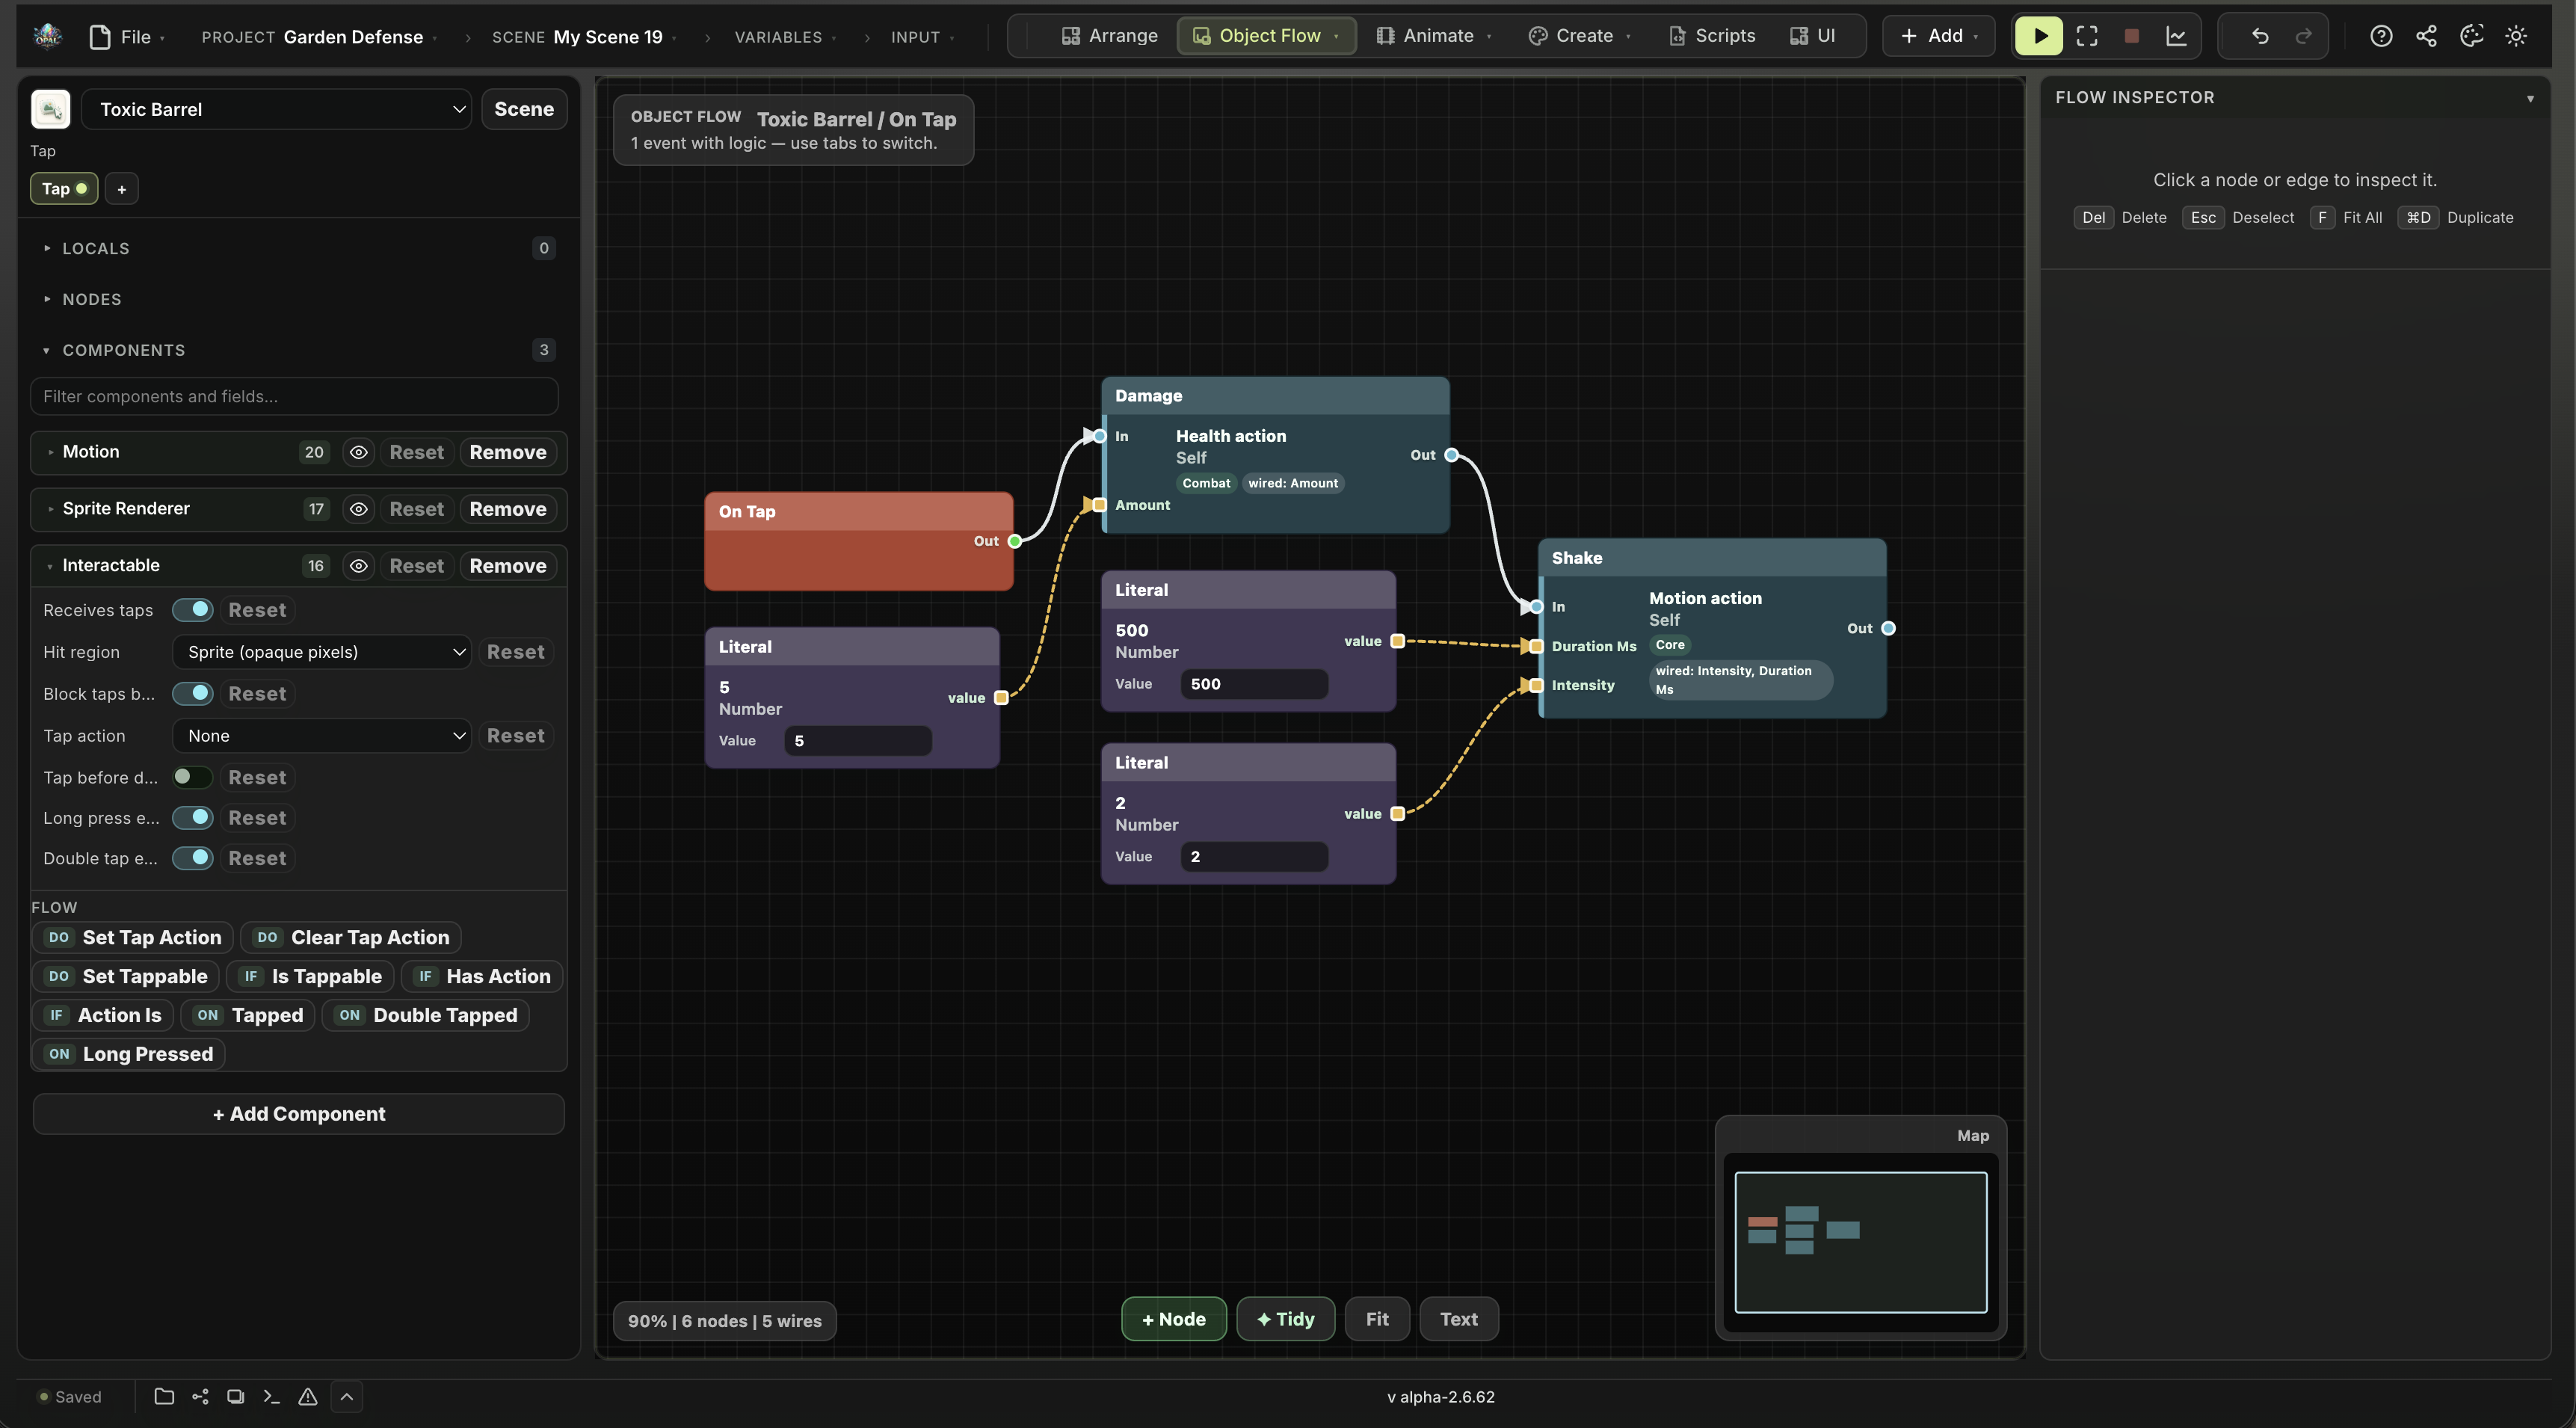2576x1428 pixels.
Task: Toggle Sprite Renderer visibility eye
Action: [358, 509]
